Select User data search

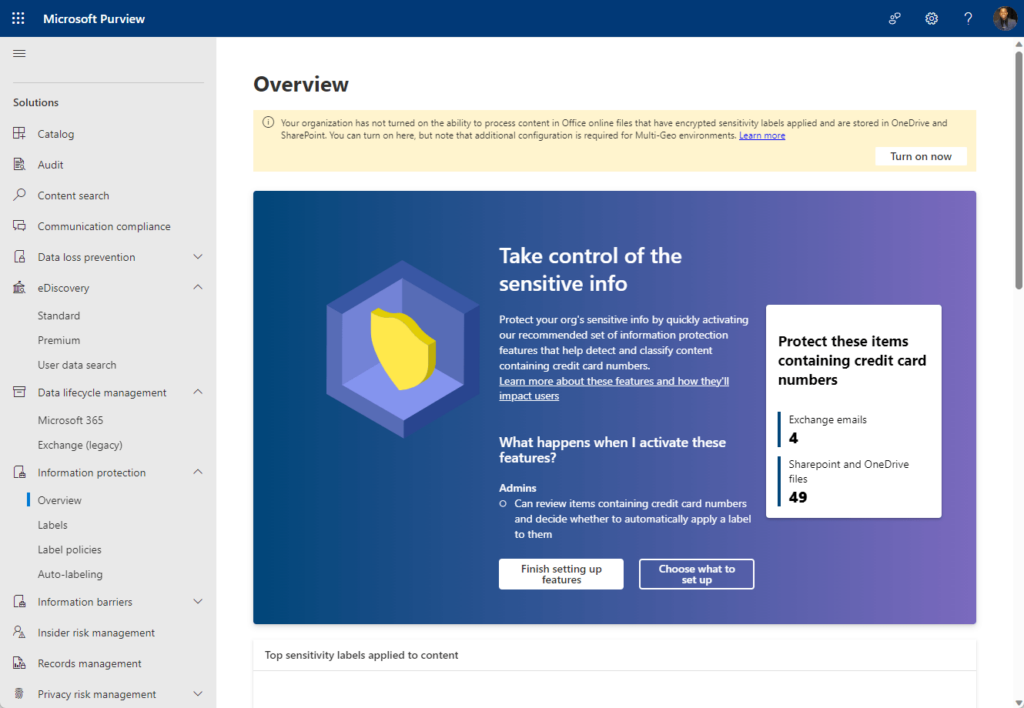tap(77, 365)
